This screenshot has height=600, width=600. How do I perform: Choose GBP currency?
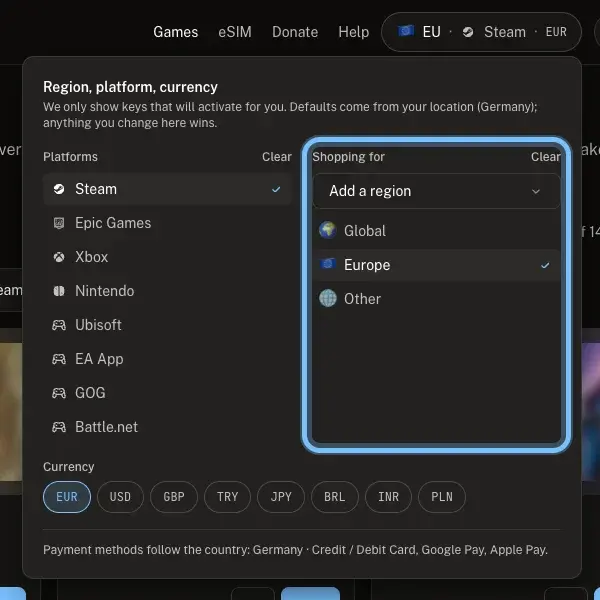coord(174,497)
